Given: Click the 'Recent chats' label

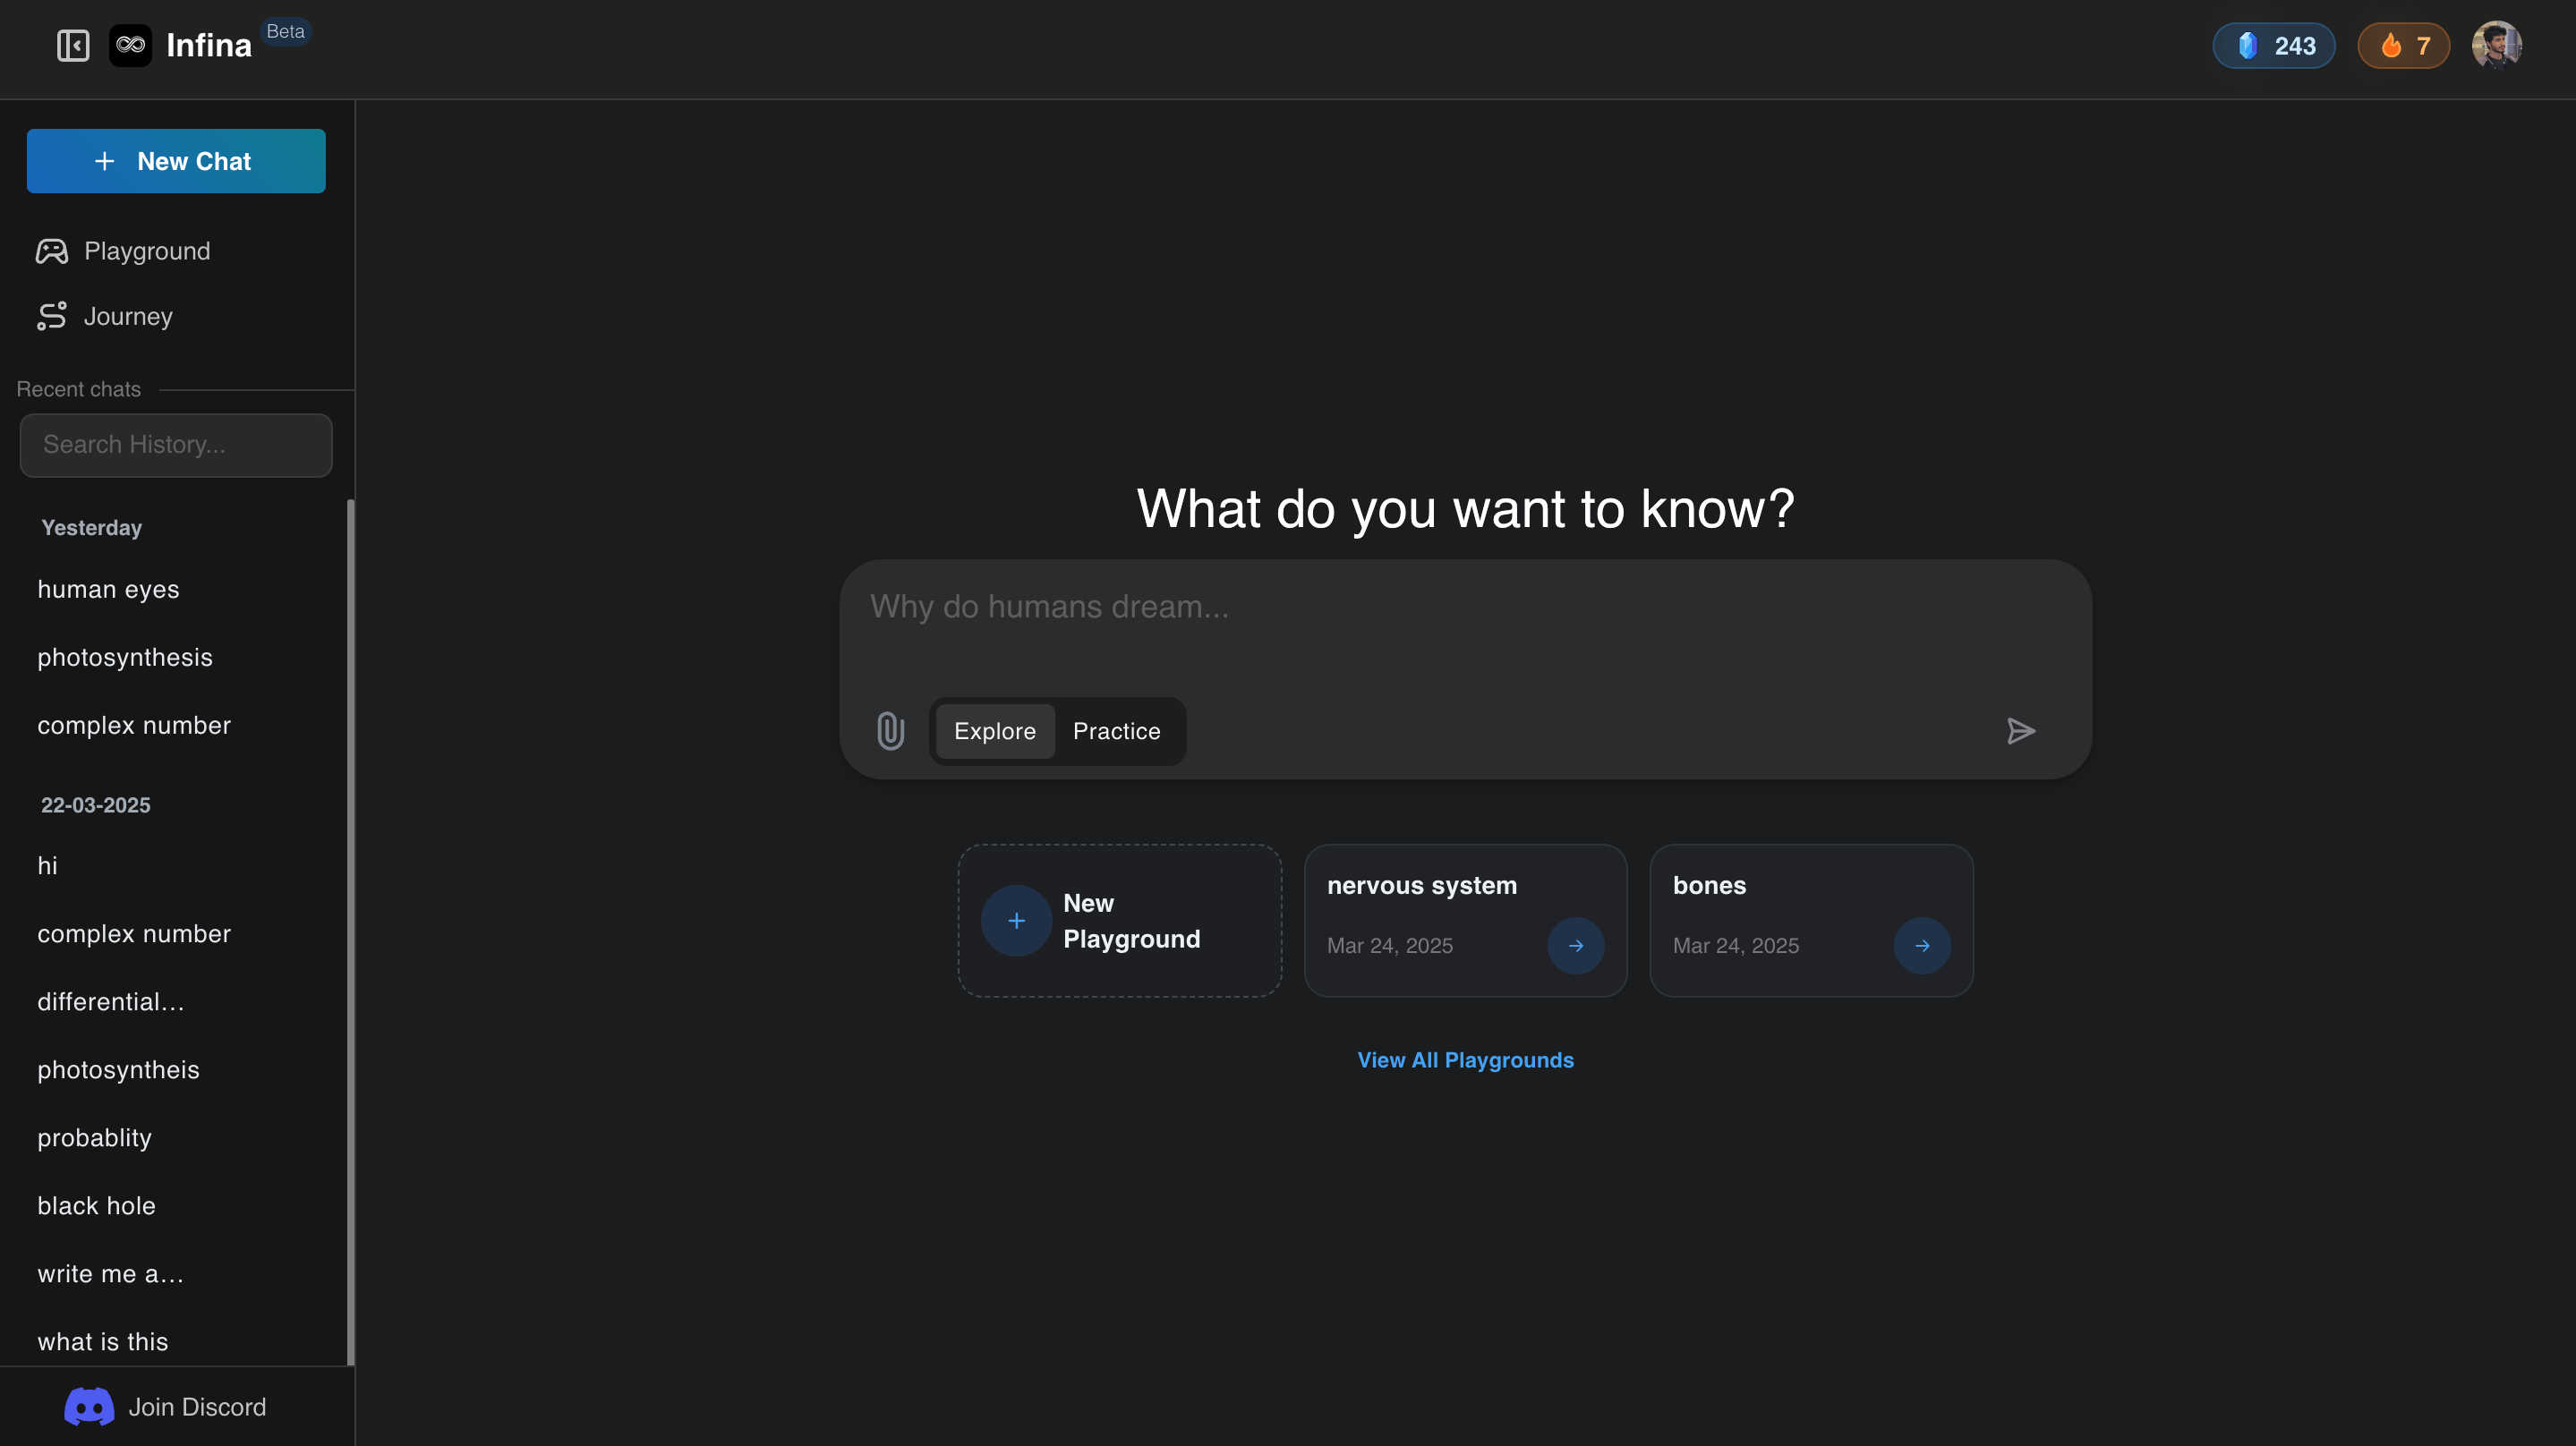Looking at the screenshot, I should click(x=79, y=389).
